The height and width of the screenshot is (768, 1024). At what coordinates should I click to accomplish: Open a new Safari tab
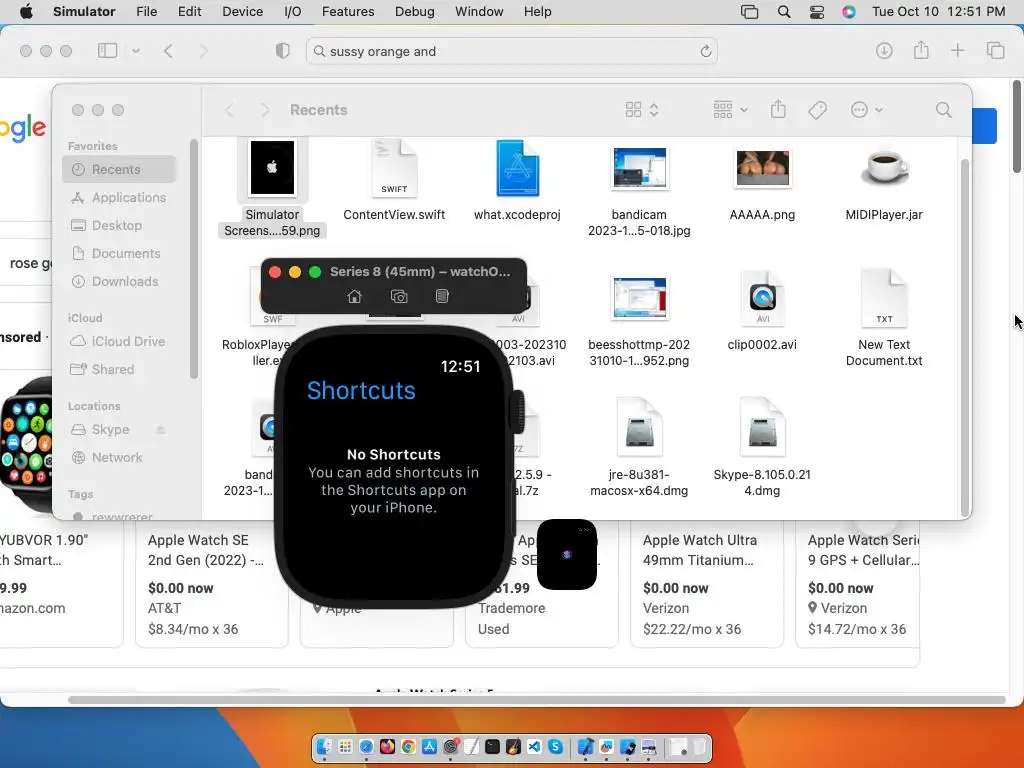click(x=957, y=51)
